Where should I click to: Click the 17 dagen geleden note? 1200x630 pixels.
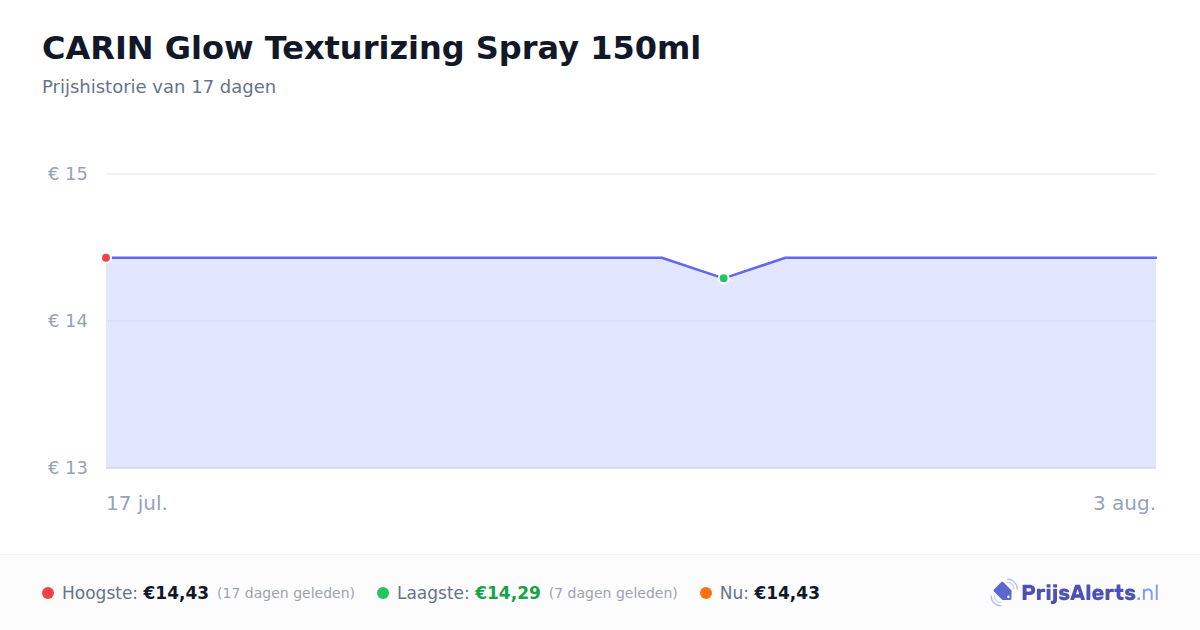(286, 593)
